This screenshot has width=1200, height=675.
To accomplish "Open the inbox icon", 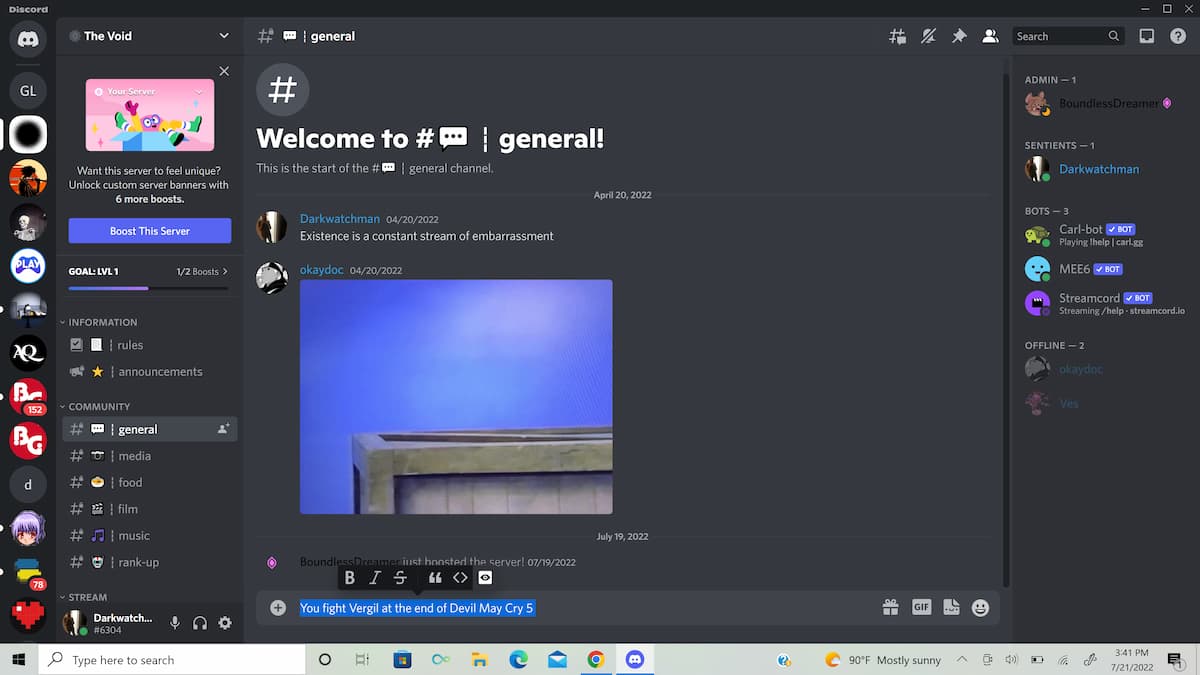I will [1146, 35].
